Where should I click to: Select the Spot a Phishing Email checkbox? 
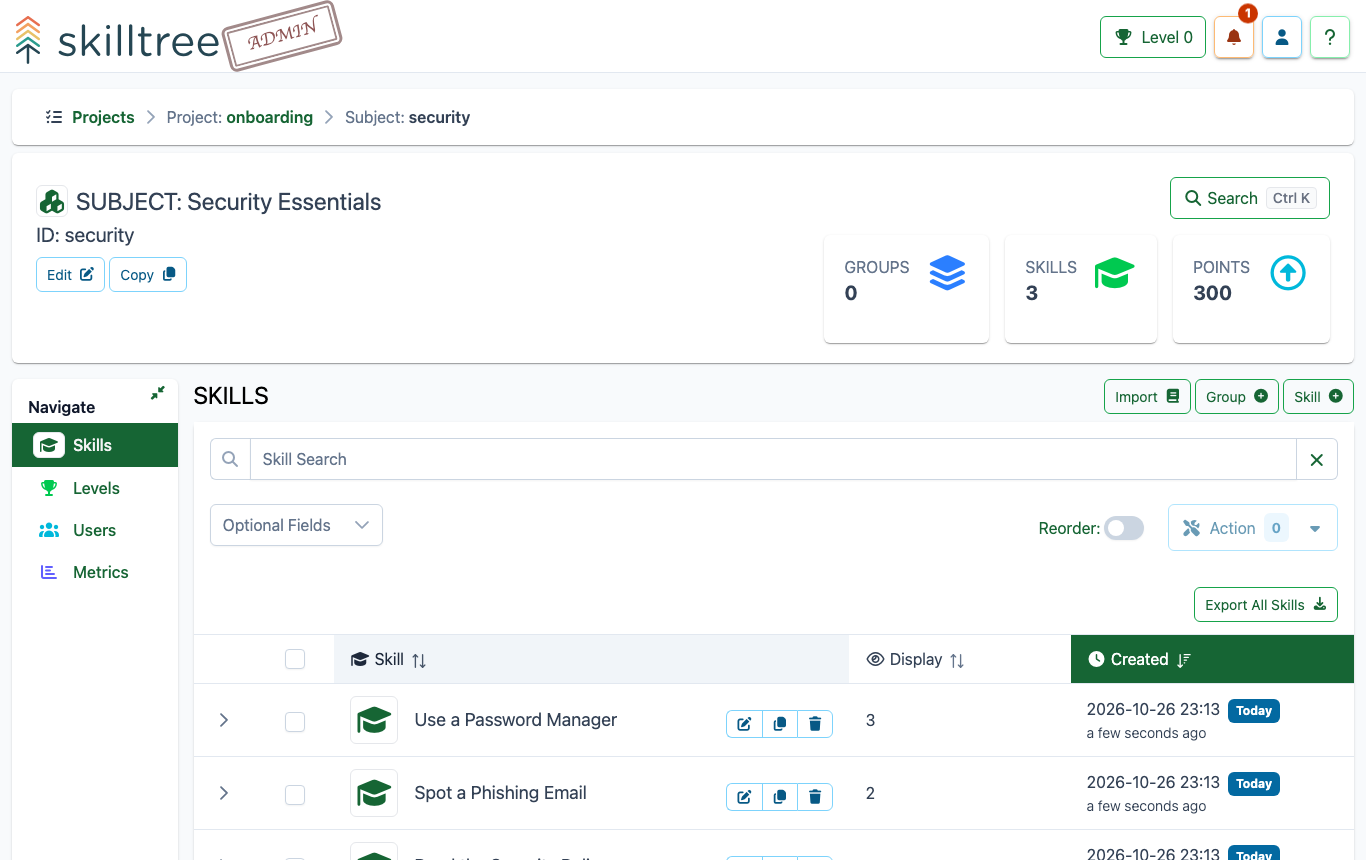[295, 795]
